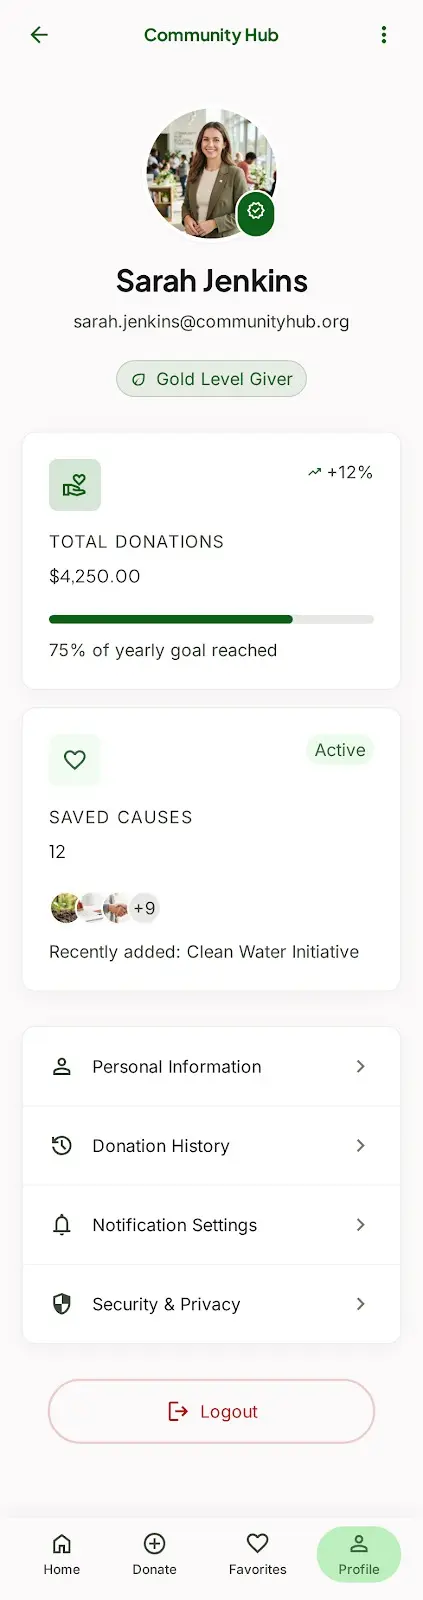The height and width of the screenshot is (1600, 423).
Task: Tap the +9 saved causes thumbnails
Action: [x=105, y=908]
